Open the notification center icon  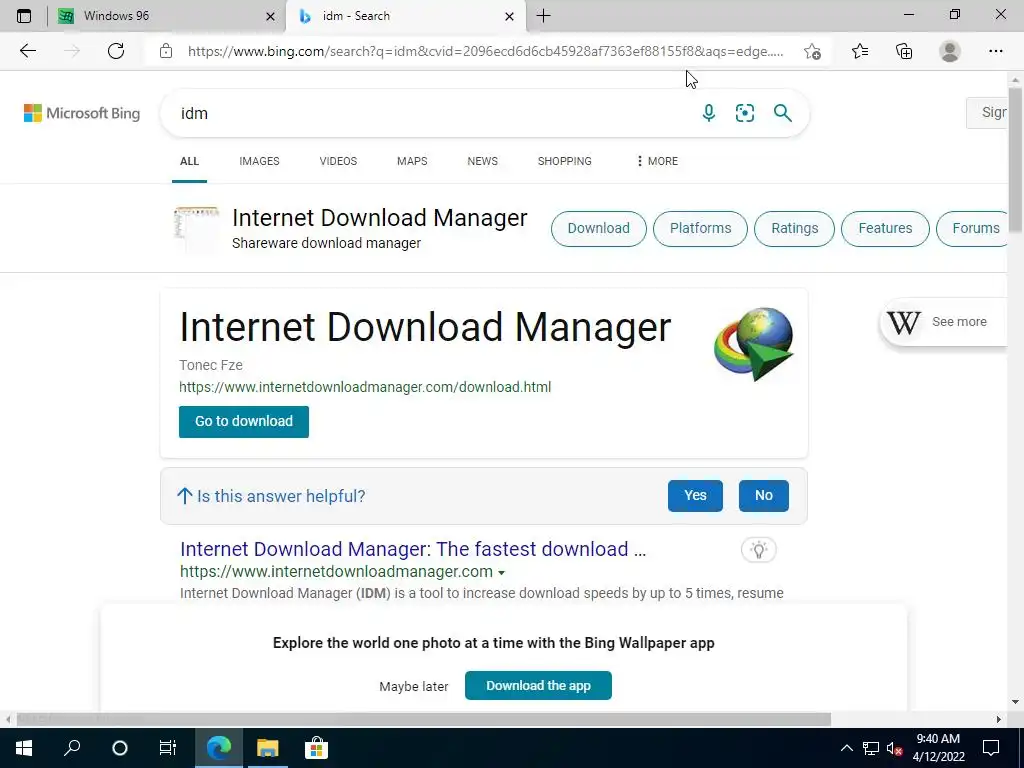(x=991, y=748)
